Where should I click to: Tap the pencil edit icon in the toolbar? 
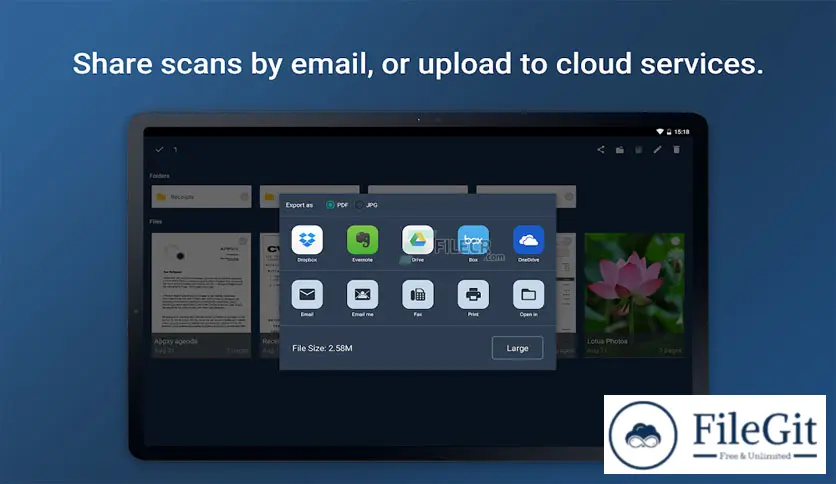click(657, 150)
